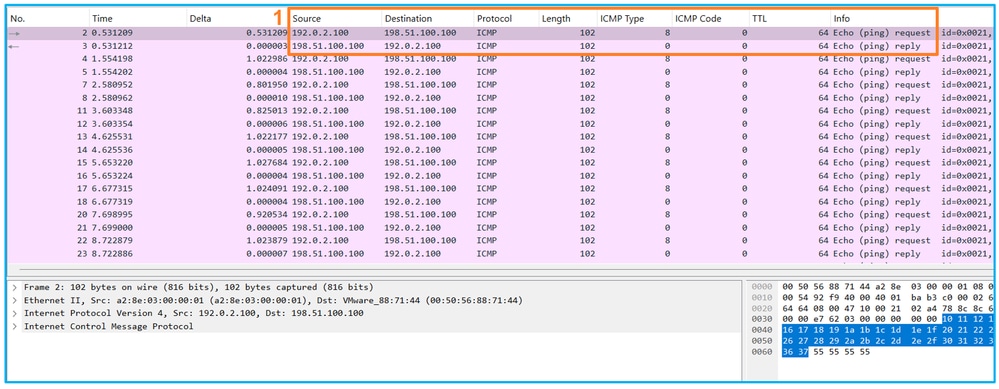Select packet number 22 row

pos(500,241)
